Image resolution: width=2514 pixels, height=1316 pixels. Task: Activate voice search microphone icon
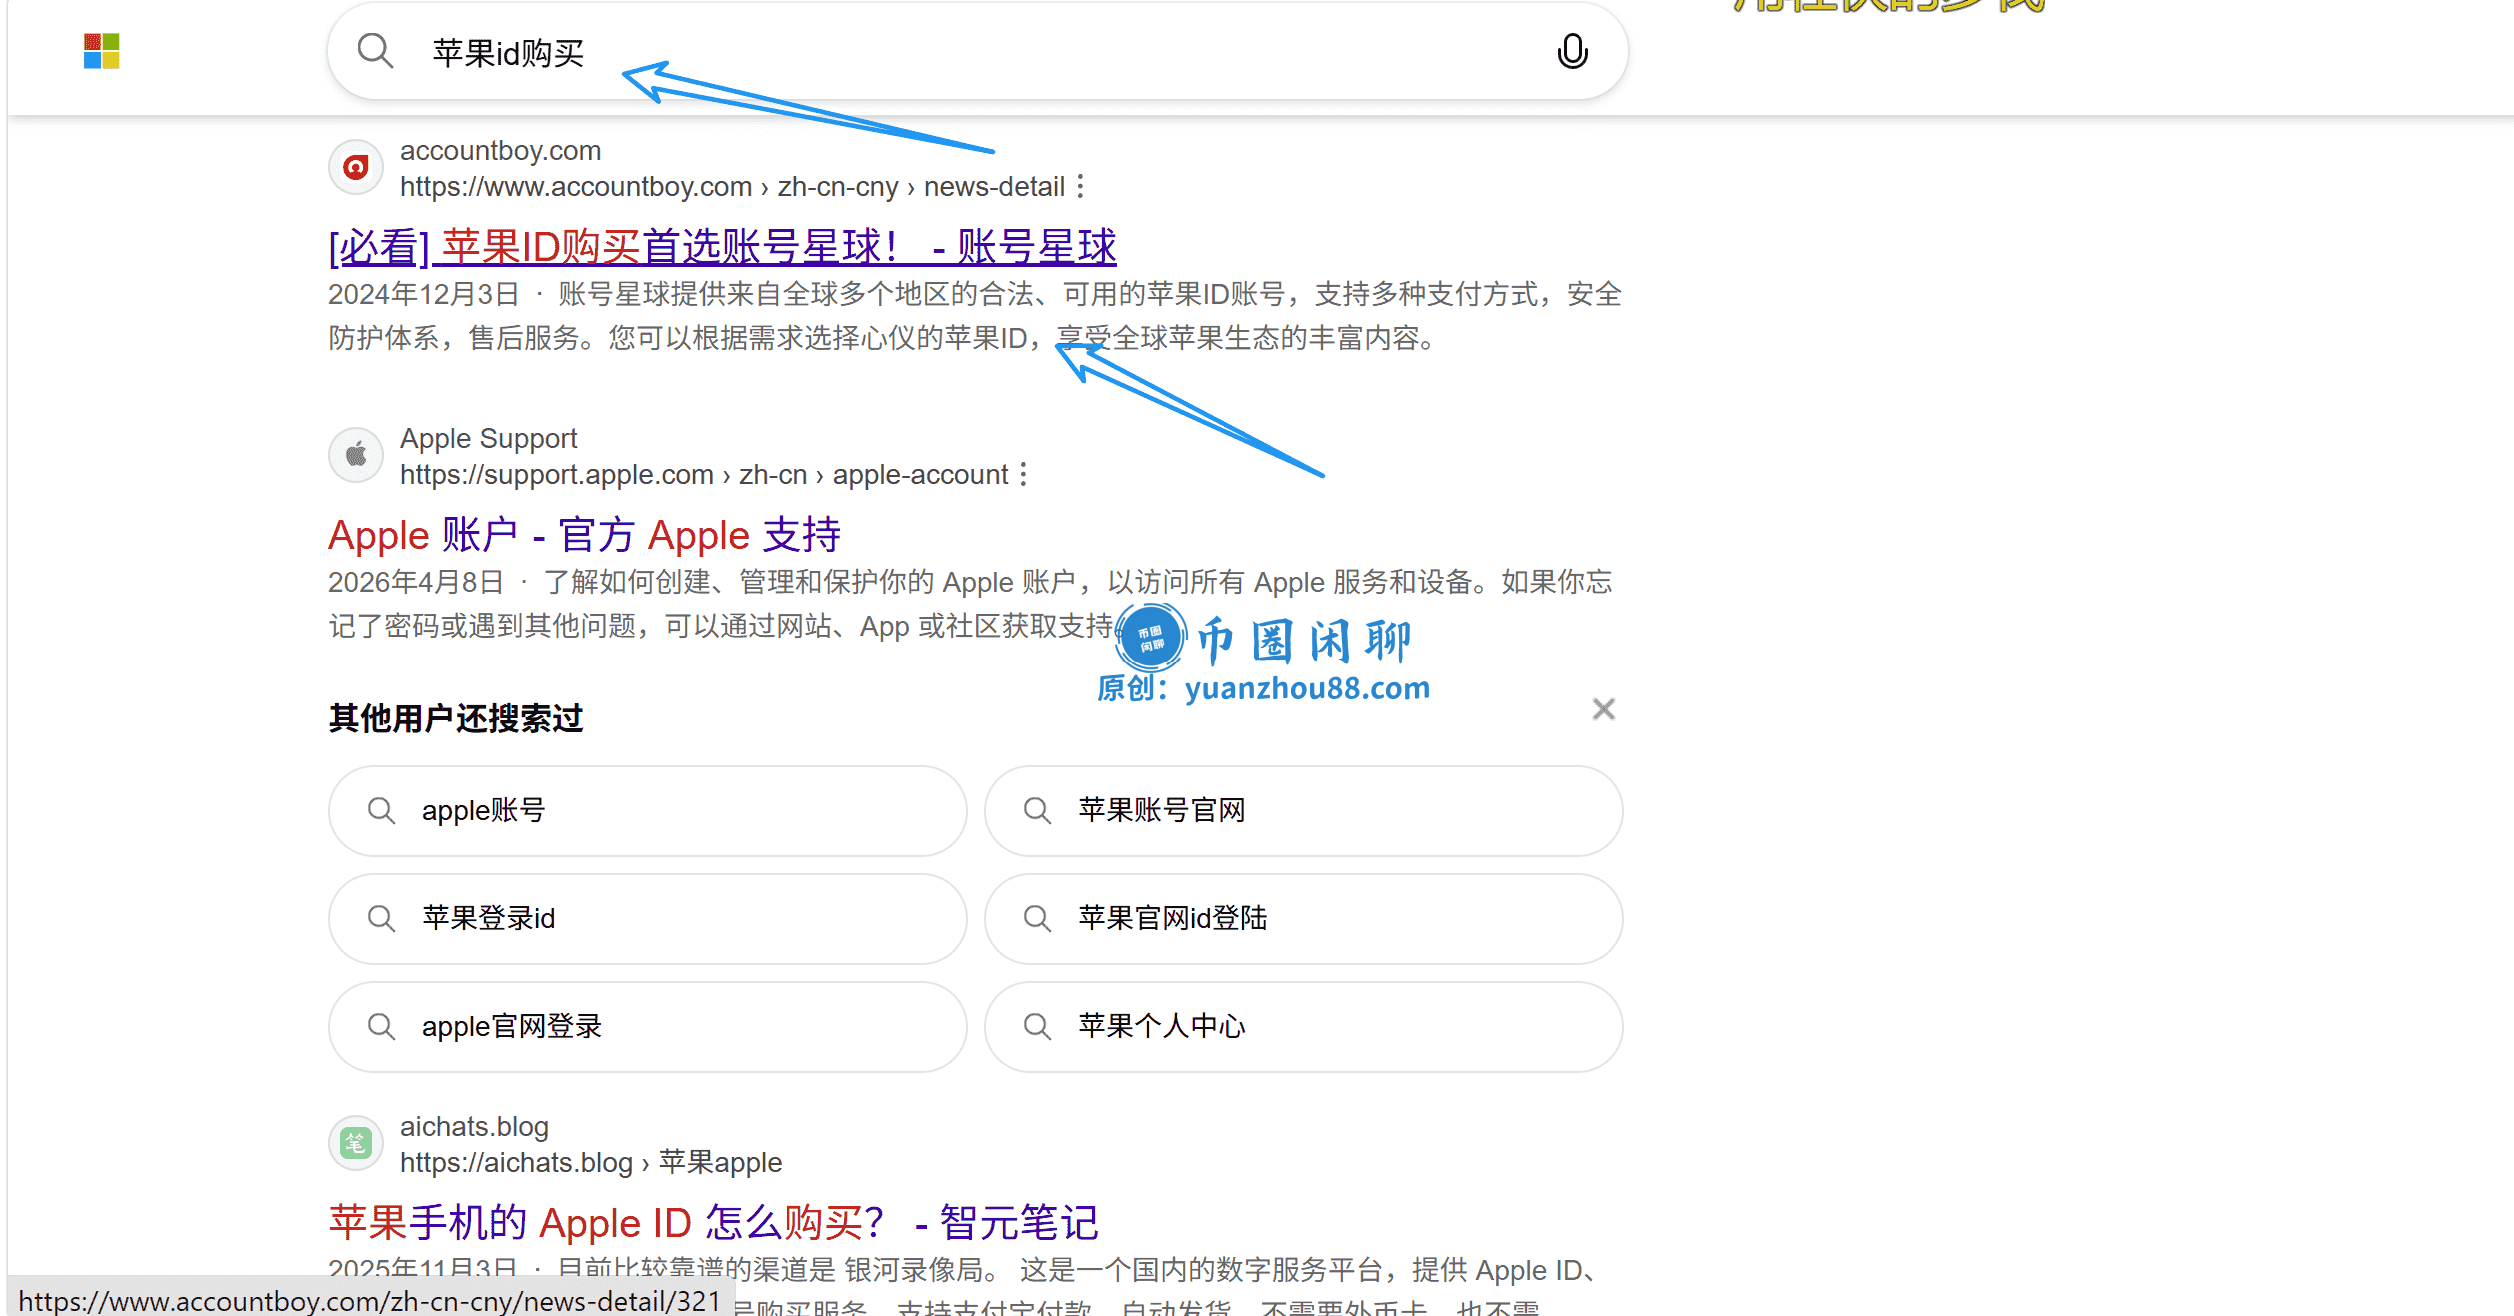coord(1572,51)
